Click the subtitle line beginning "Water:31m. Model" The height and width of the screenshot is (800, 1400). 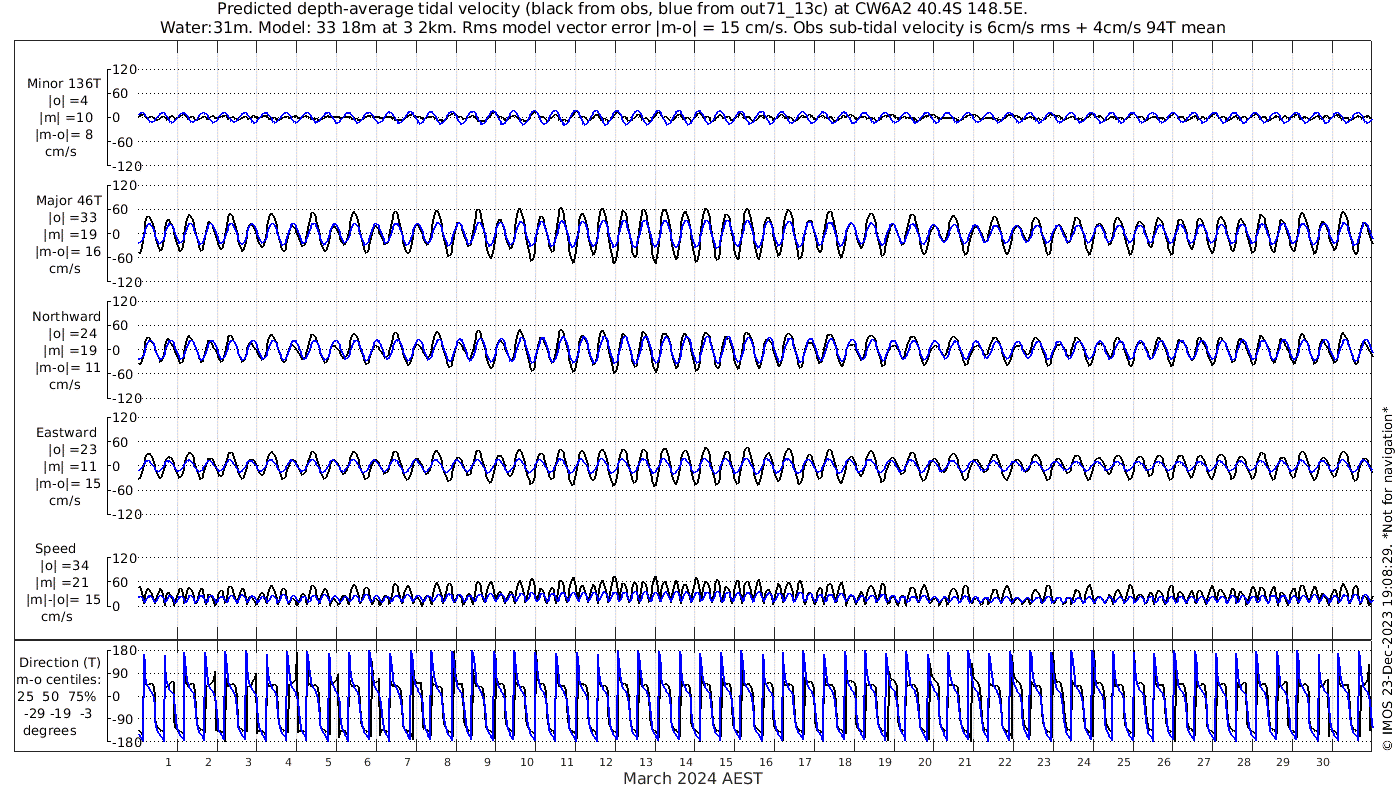pyautogui.click(x=693, y=27)
